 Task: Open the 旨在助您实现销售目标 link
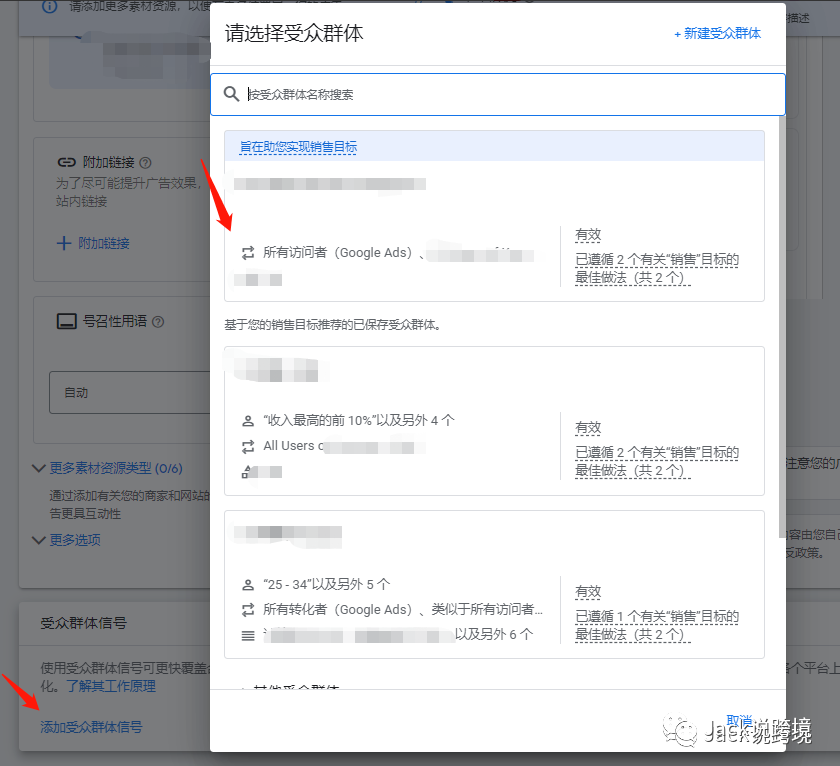(x=298, y=147)
